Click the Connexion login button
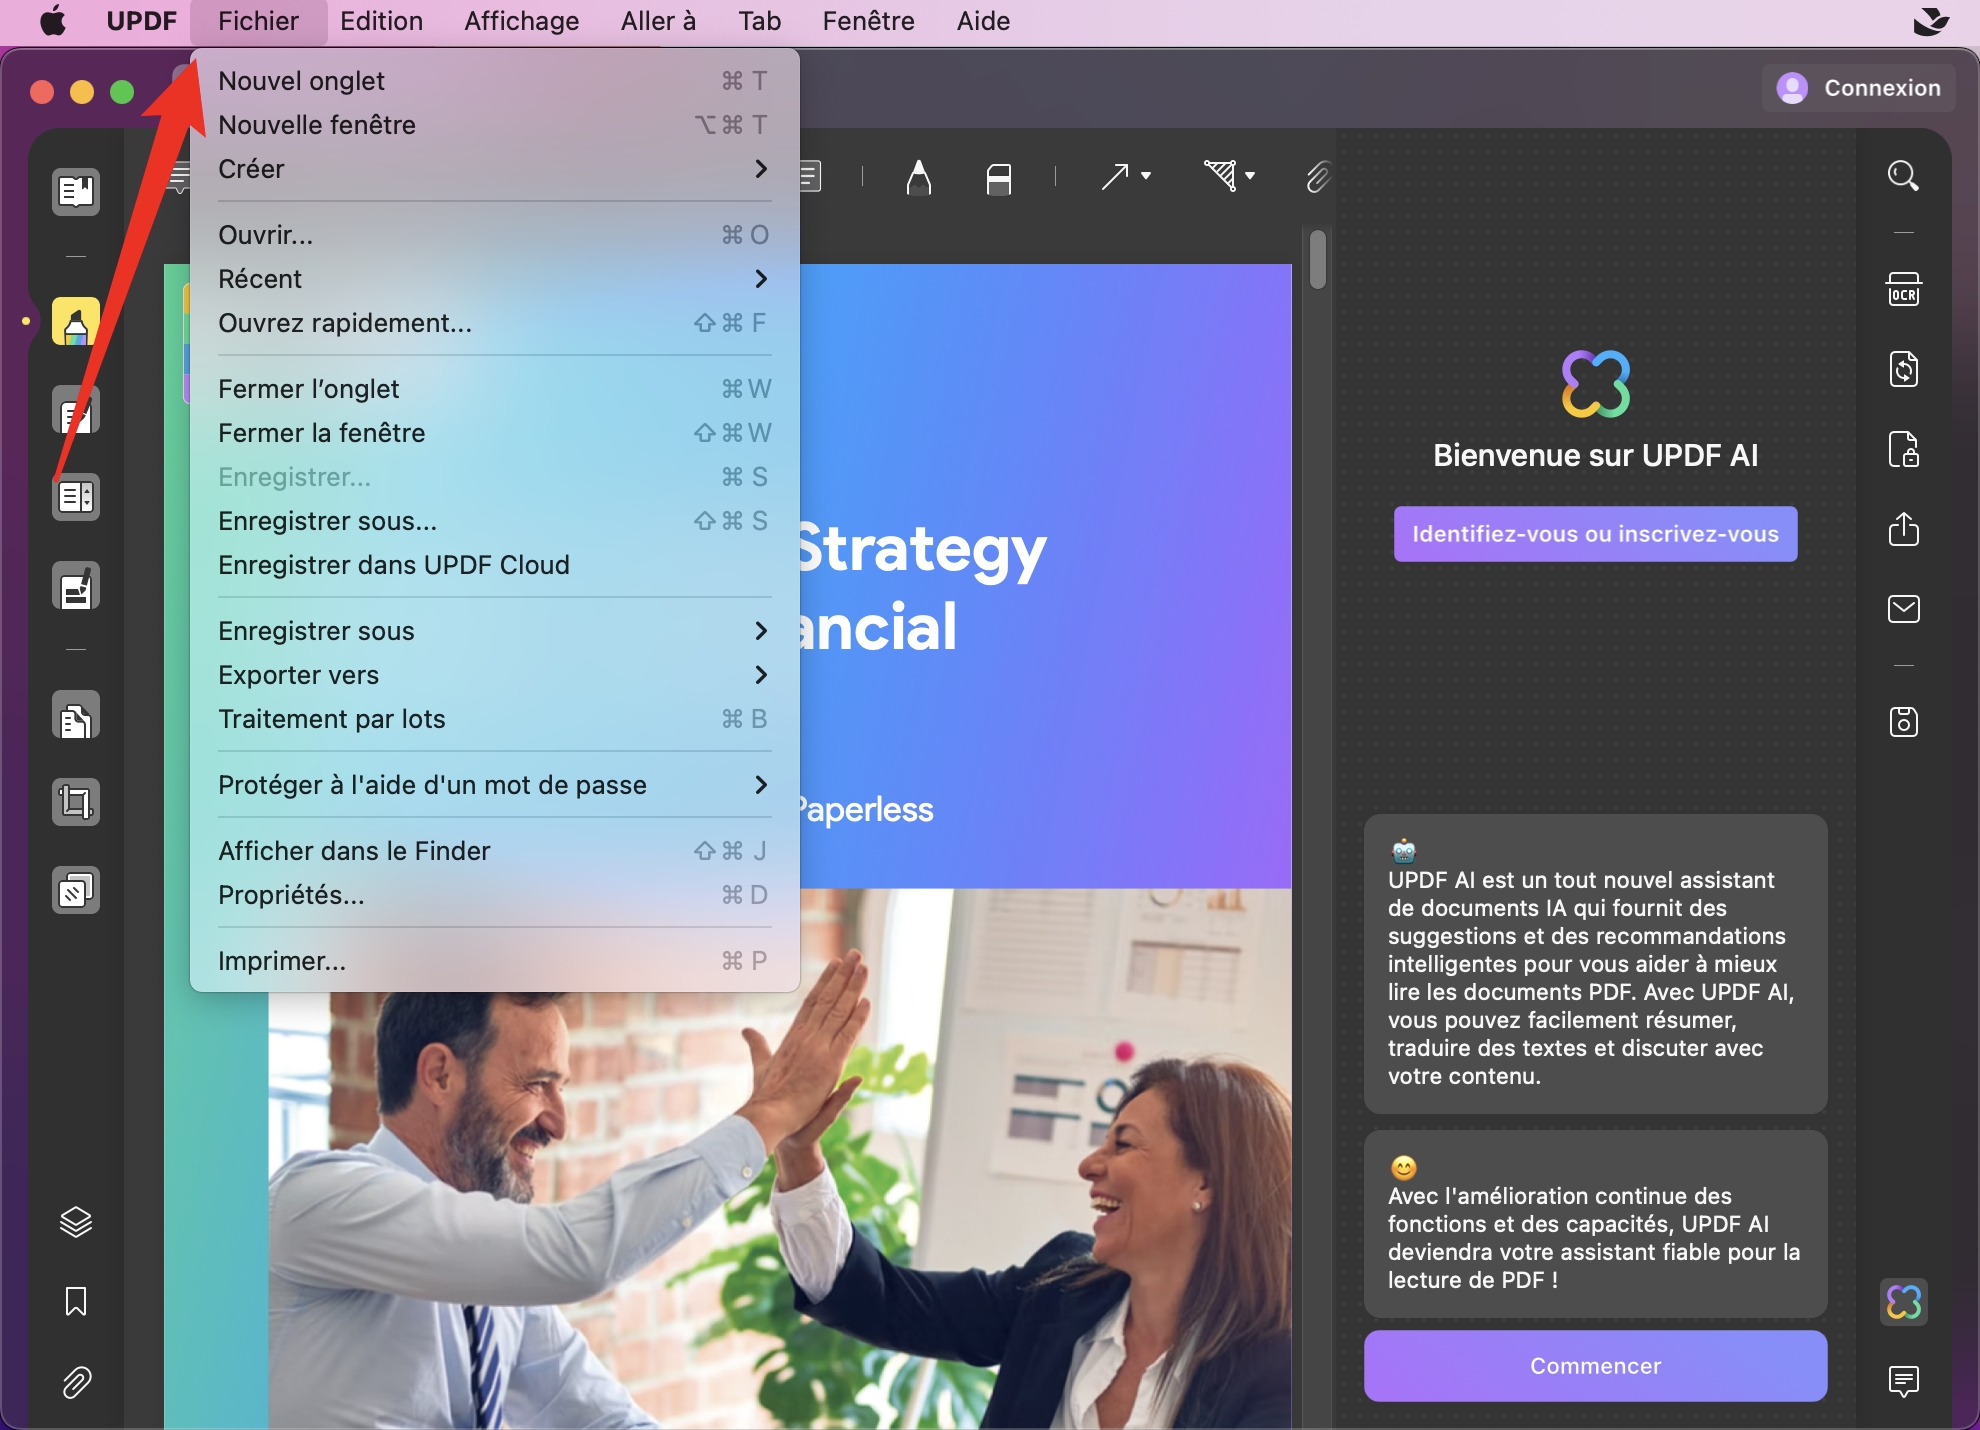This screenshot has height=1430, width=1980. point(1859,88)
